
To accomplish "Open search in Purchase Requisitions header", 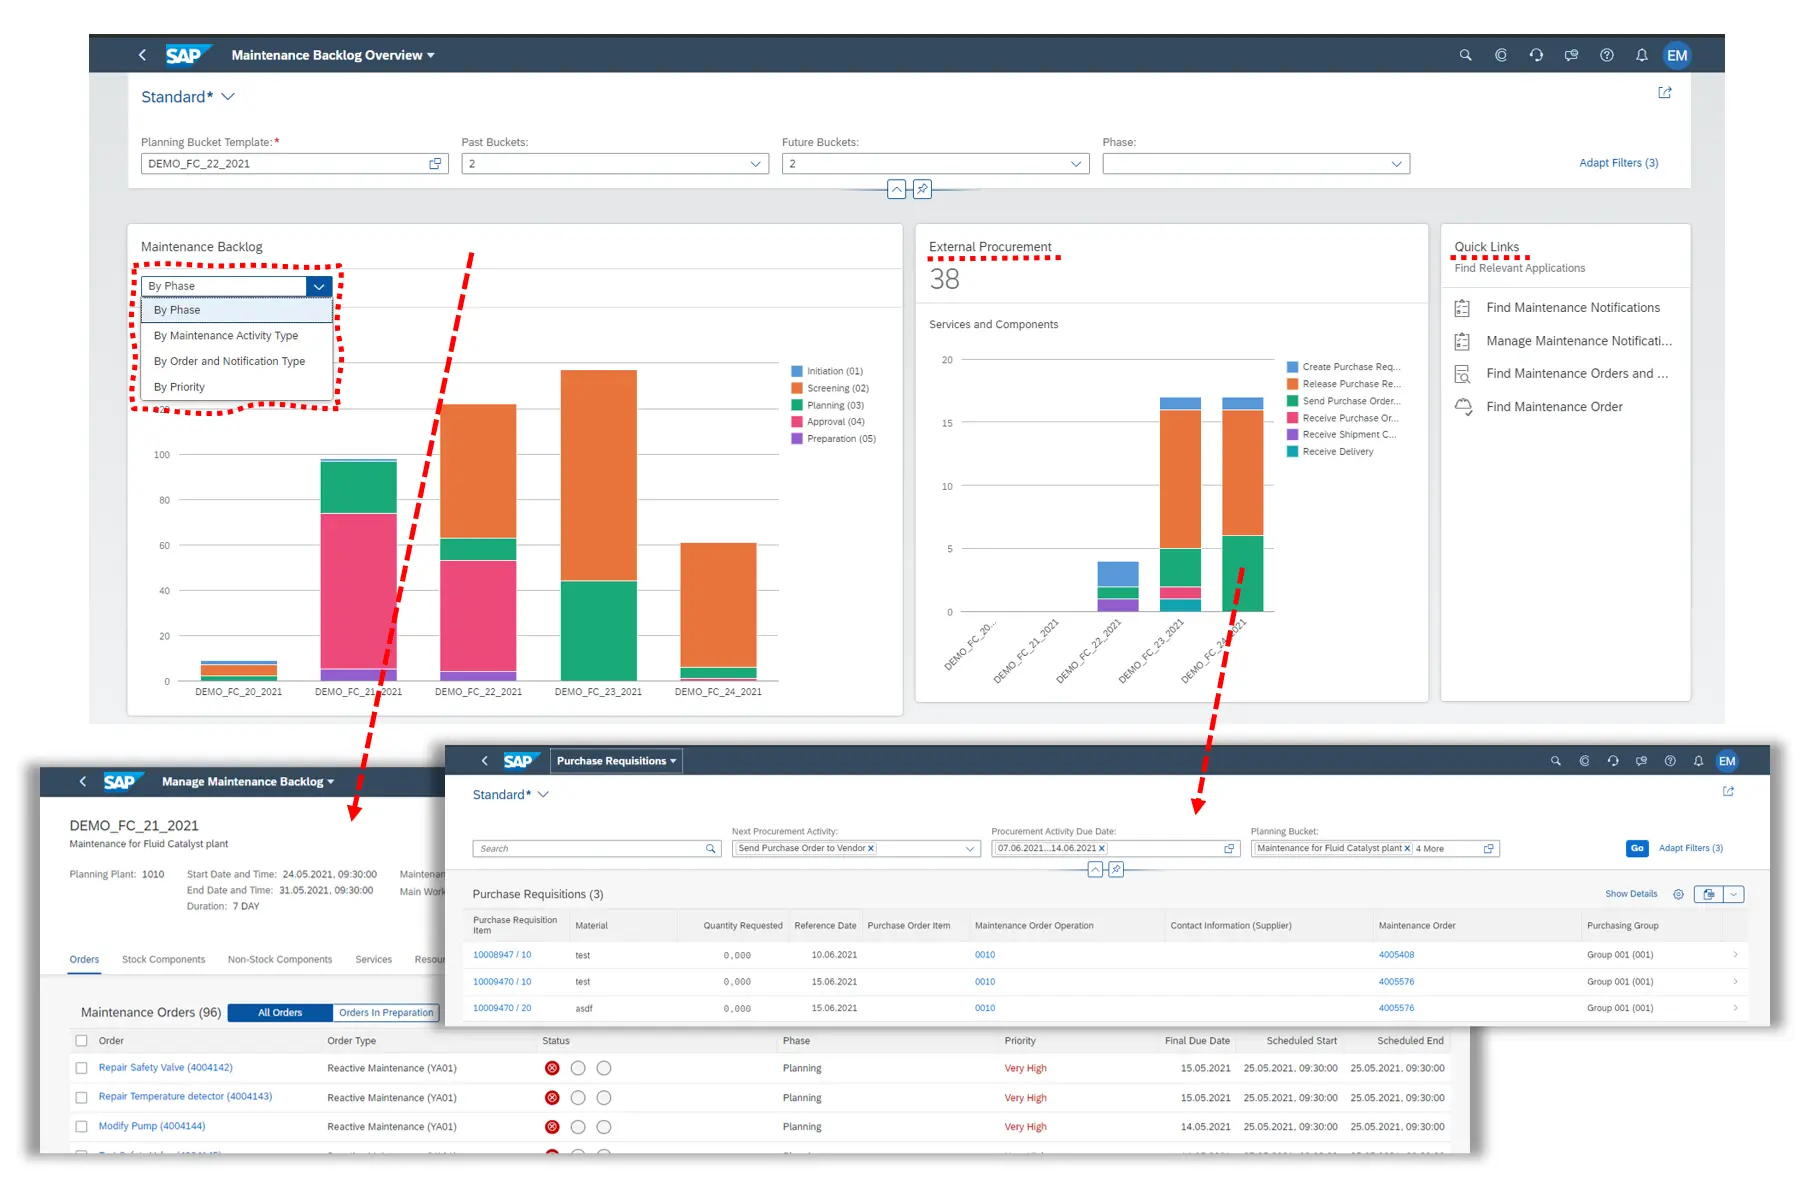I will (1555, 761).
